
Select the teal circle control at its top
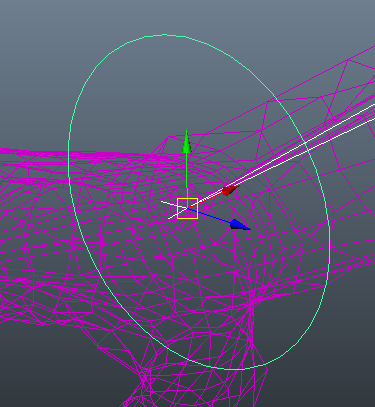[x=164, y=34]
